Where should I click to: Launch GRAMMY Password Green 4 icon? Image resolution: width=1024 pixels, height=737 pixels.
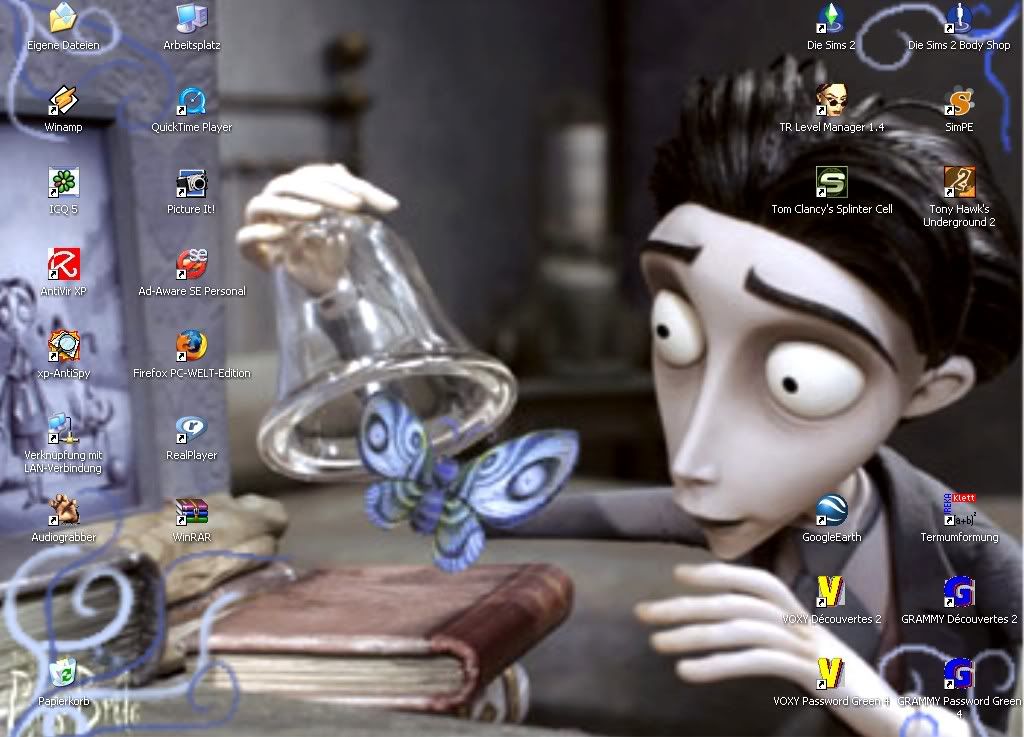959,674
